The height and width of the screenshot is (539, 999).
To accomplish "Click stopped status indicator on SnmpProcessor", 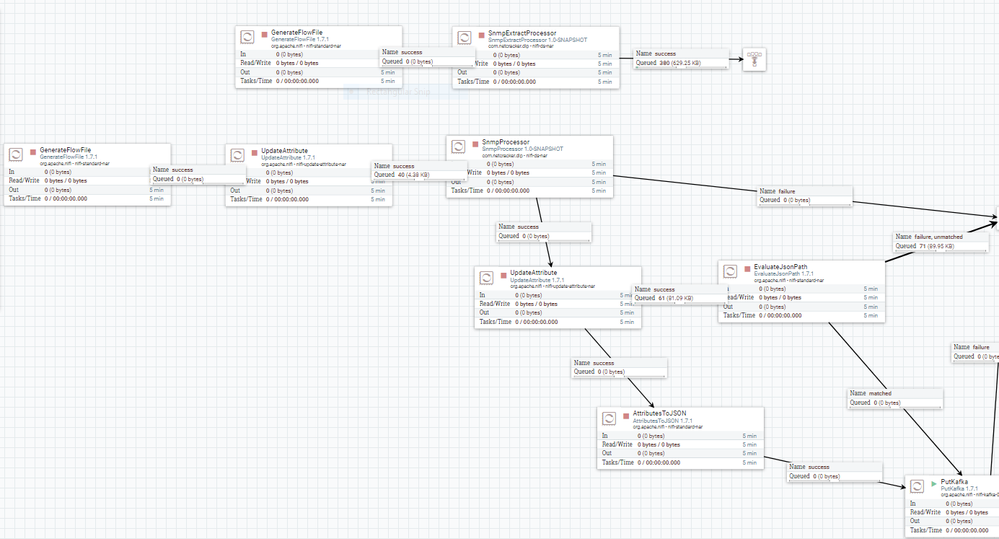I will click(475, 144).
